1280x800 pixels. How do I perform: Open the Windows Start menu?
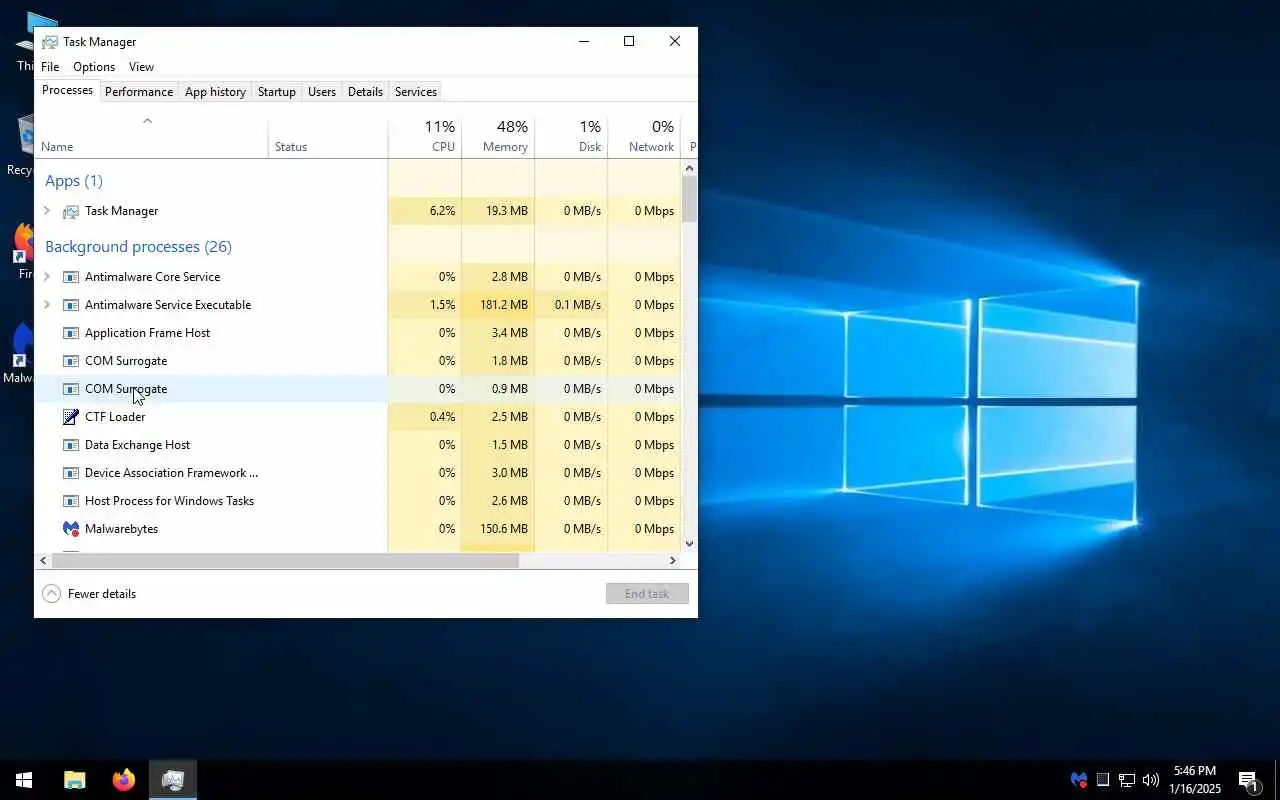(x=24, y=780)
